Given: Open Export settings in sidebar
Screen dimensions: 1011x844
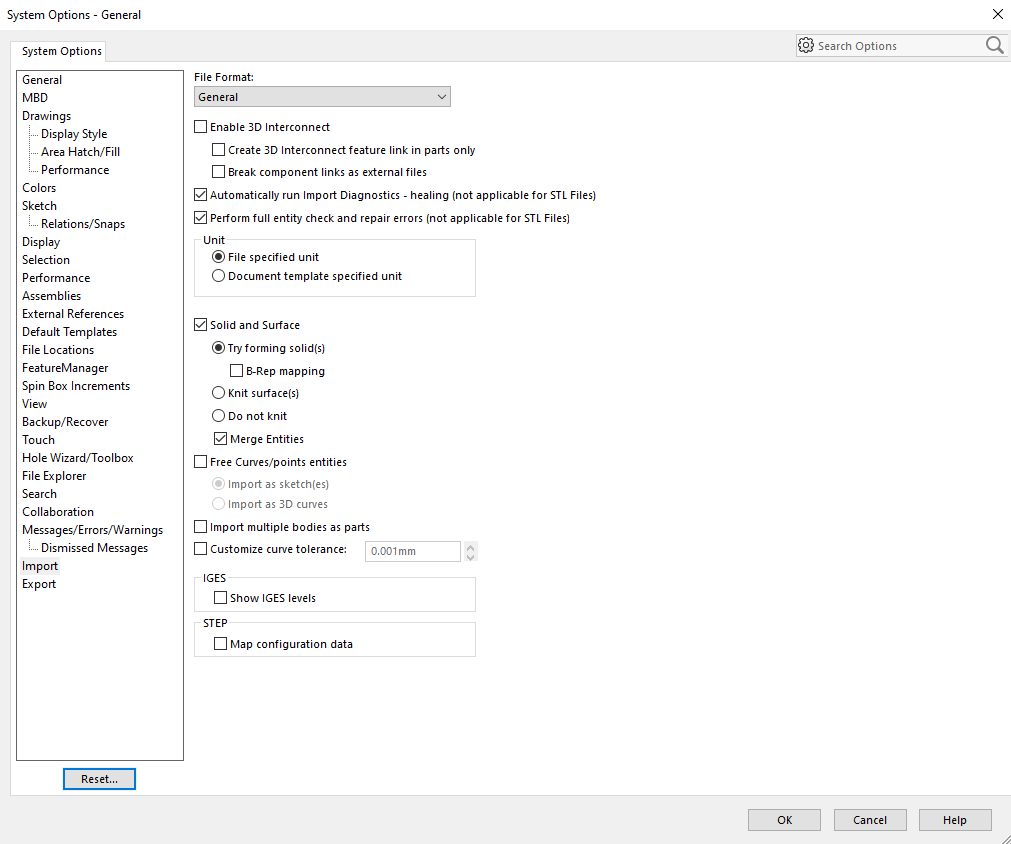Looking at the screenshot, I should click(x=39, y=584).
